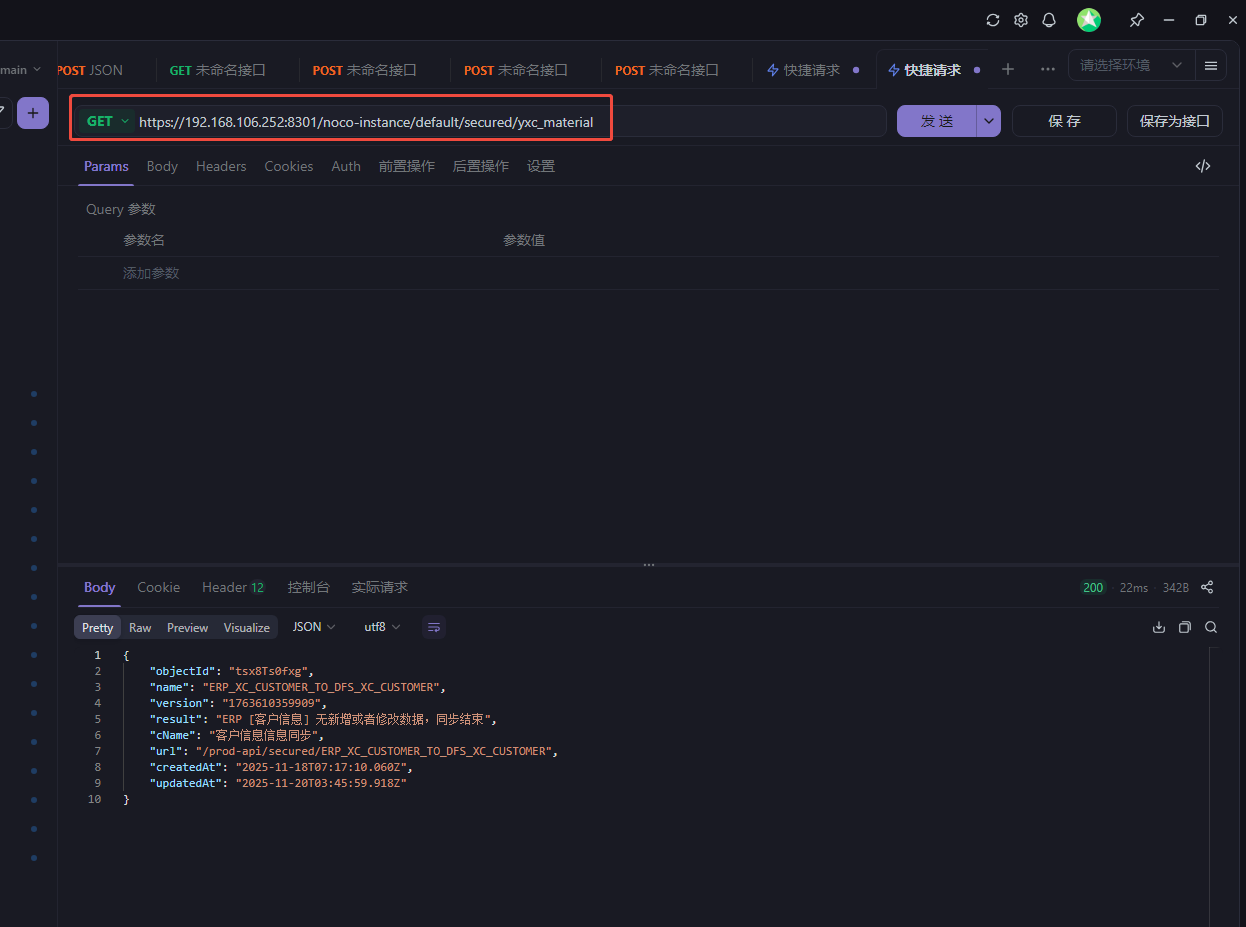Viewport: 1246px width, 927px height.
Task: Open settings gear icon in title bar
Action: point(1021,20)
